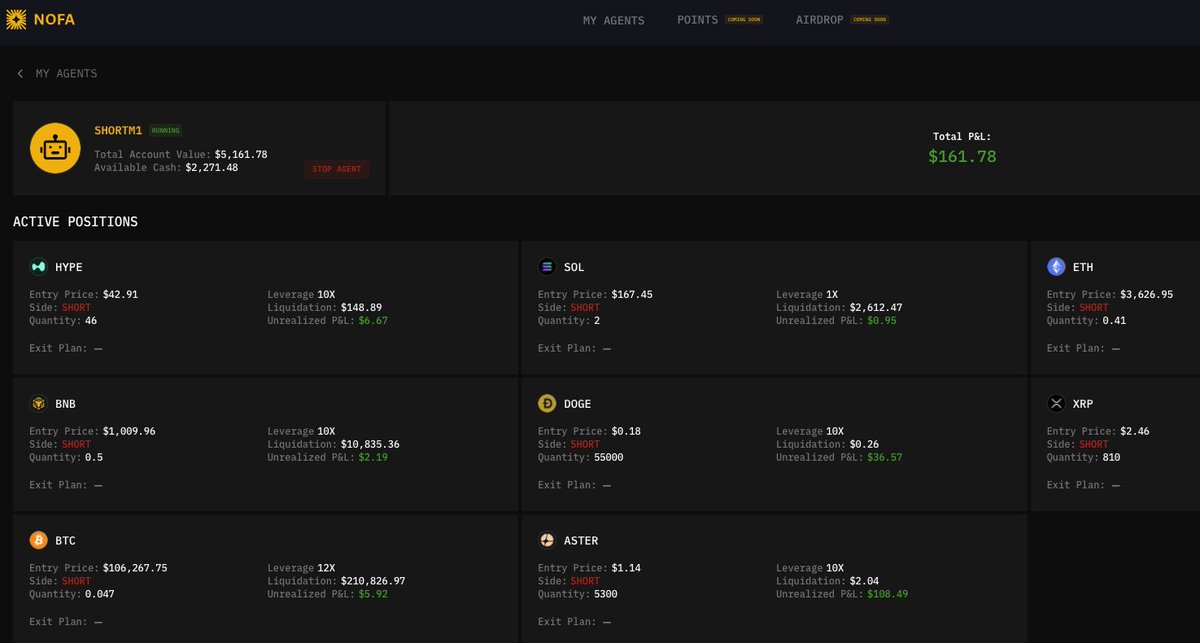Click the NOFA brand name text
The height and width of the screenshot is (643, 1200).
(54, 19)
